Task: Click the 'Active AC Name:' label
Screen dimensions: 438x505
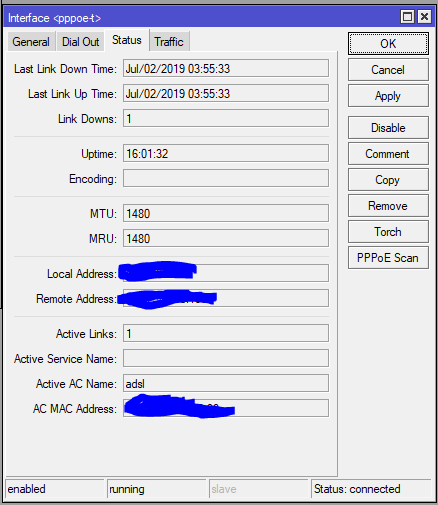Action: point(76,384)
